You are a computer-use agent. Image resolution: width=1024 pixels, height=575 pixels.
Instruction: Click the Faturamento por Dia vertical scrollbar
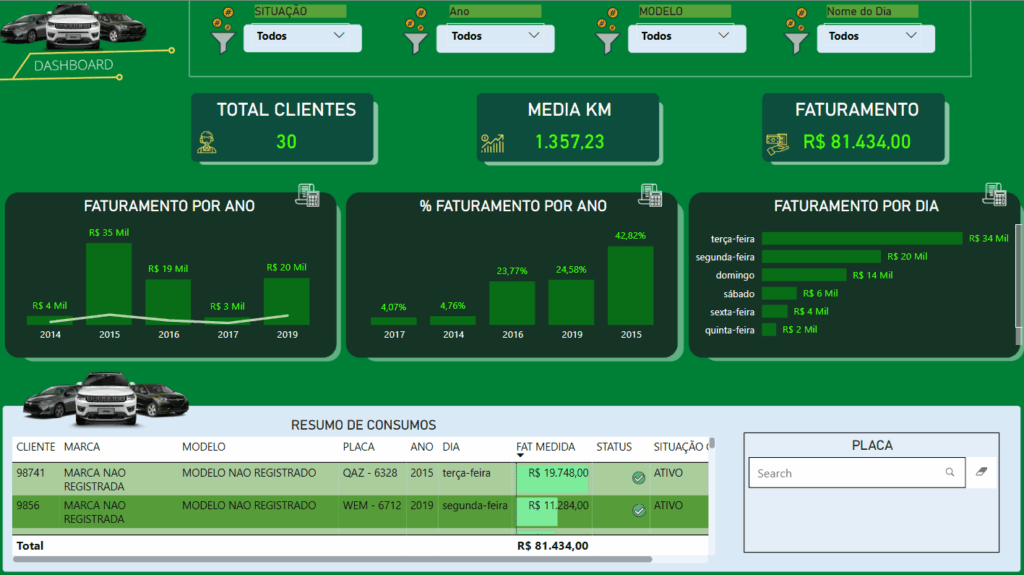1018,278
